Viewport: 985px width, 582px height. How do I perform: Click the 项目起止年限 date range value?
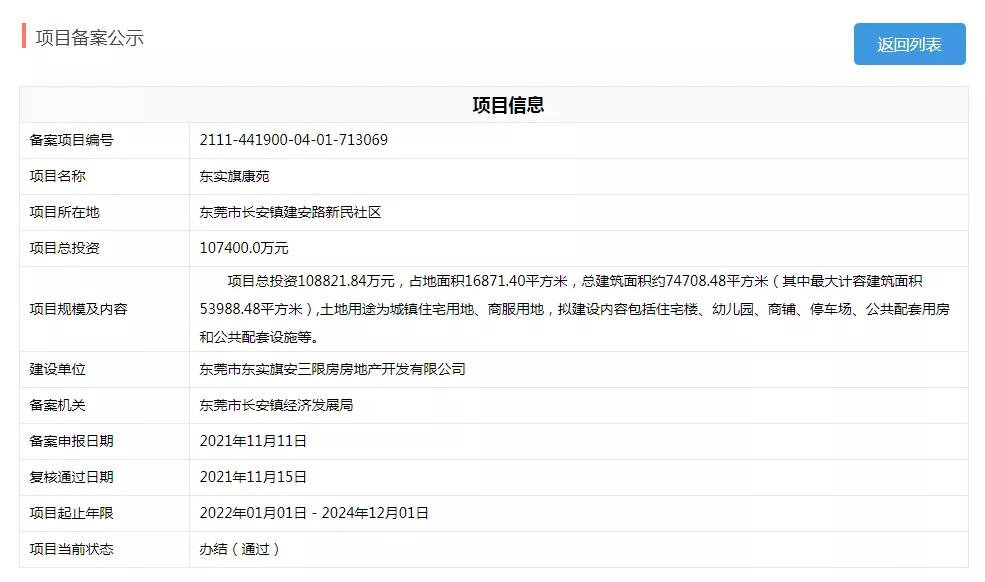(314, 512)
